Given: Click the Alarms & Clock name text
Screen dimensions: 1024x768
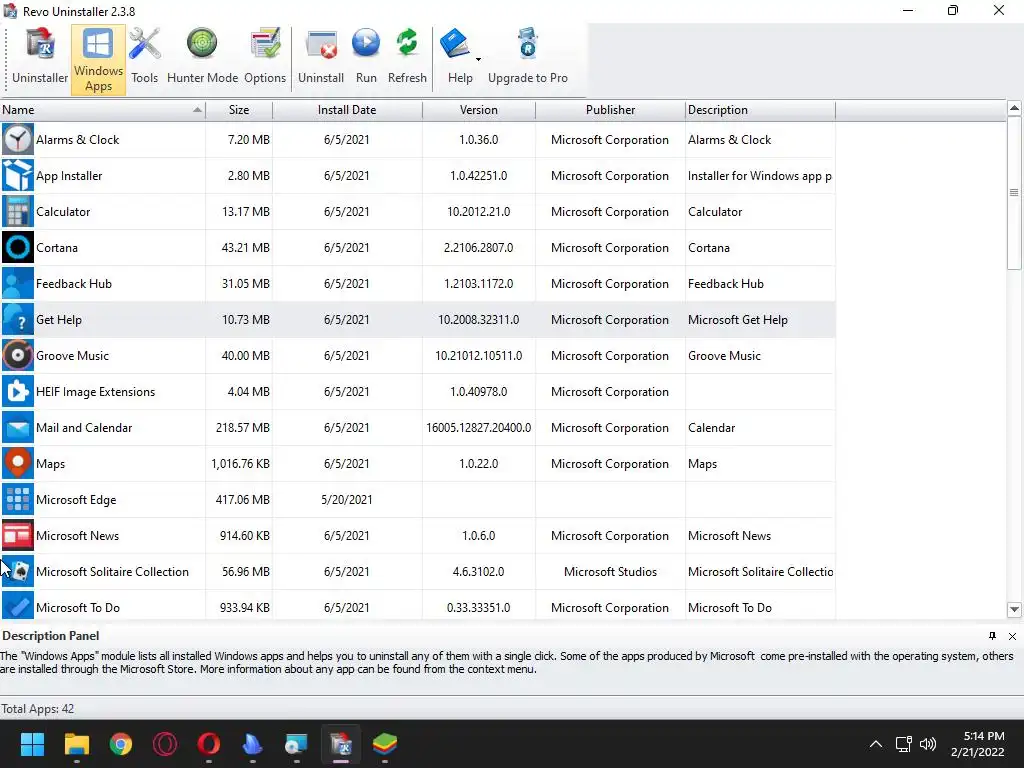Looking at the screenshot, I should pyautogui.click(x=78, y=140).
